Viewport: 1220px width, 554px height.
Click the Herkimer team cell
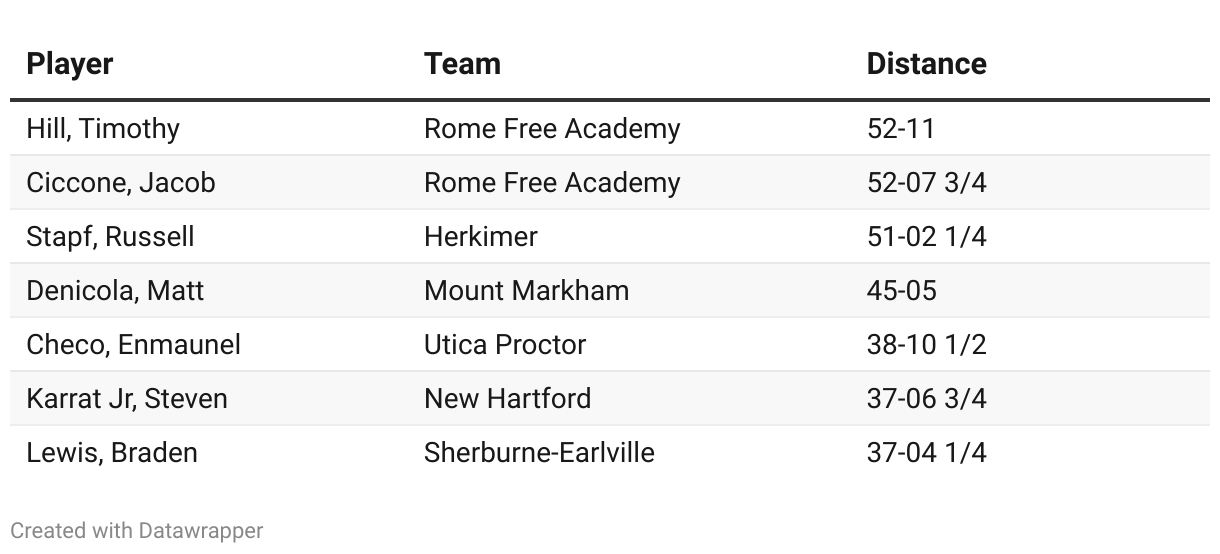click(x=481, y=237)
